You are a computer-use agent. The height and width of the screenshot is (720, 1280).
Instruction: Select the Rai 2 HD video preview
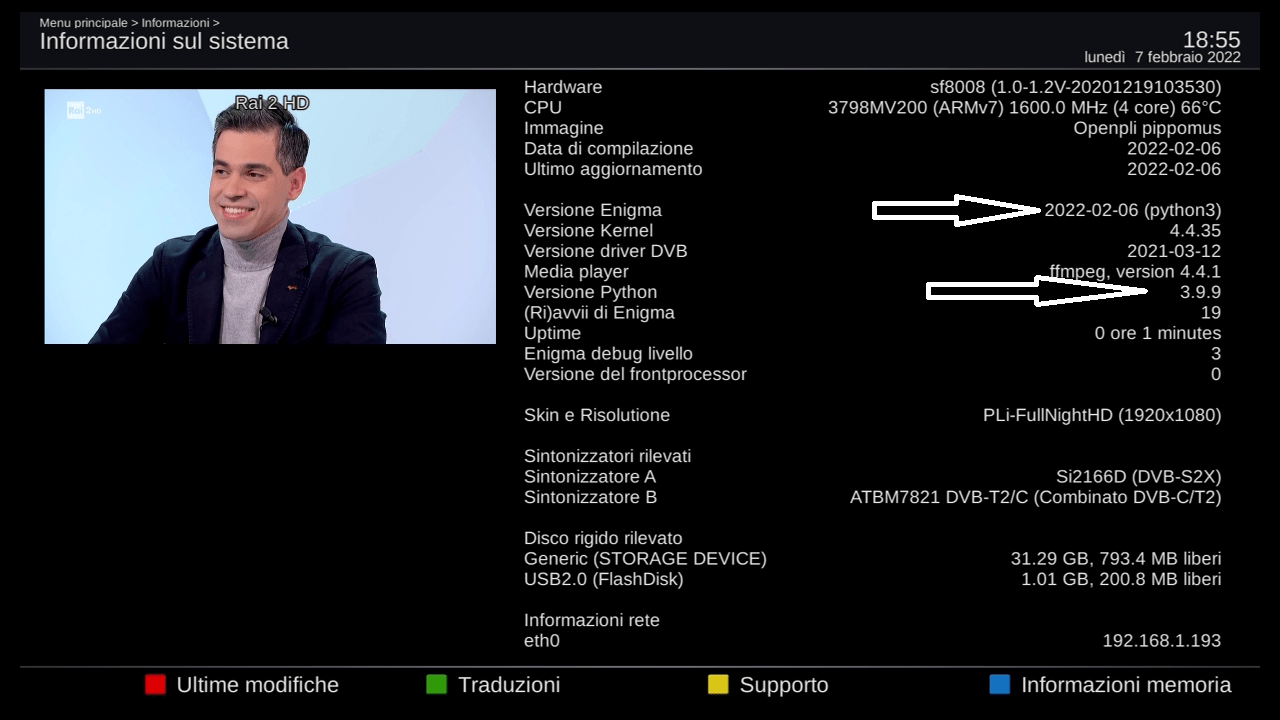[270, 216]
